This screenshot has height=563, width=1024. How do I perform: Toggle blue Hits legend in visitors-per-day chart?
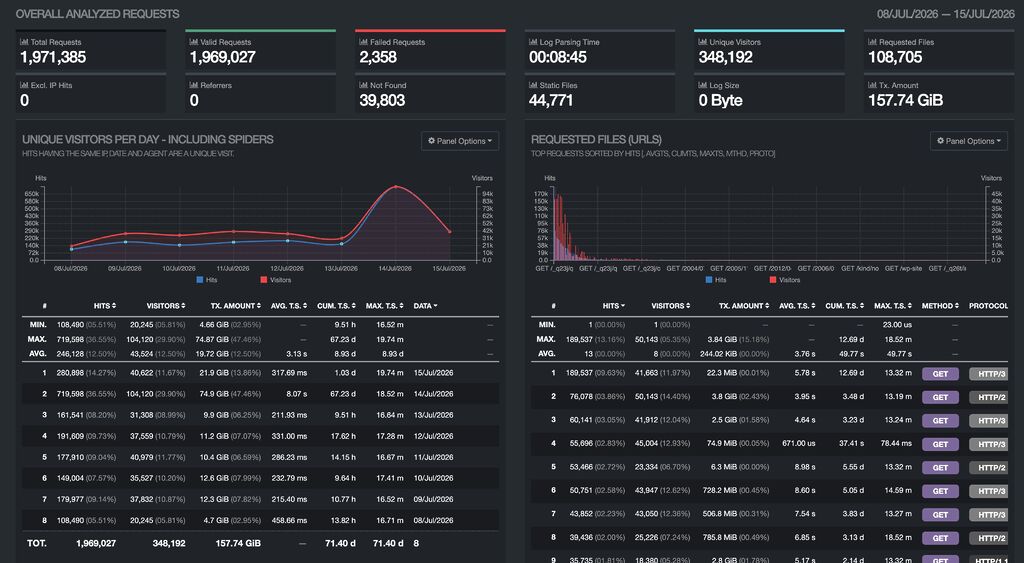[207, 280]
